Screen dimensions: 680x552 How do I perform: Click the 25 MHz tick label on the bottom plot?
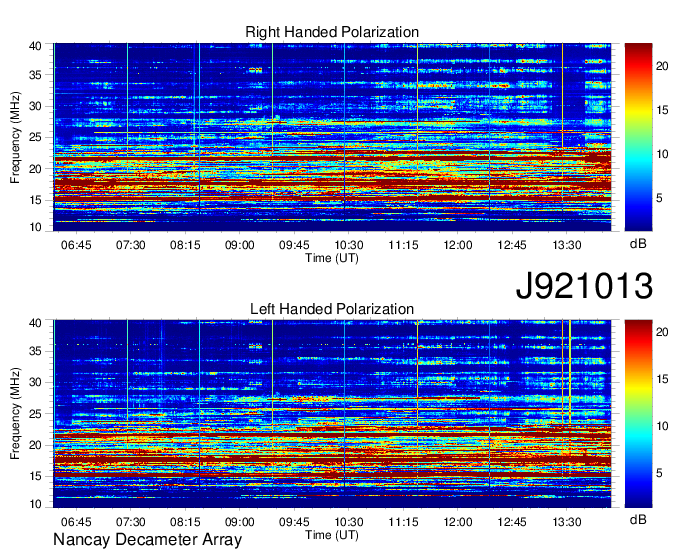(35, 414)
